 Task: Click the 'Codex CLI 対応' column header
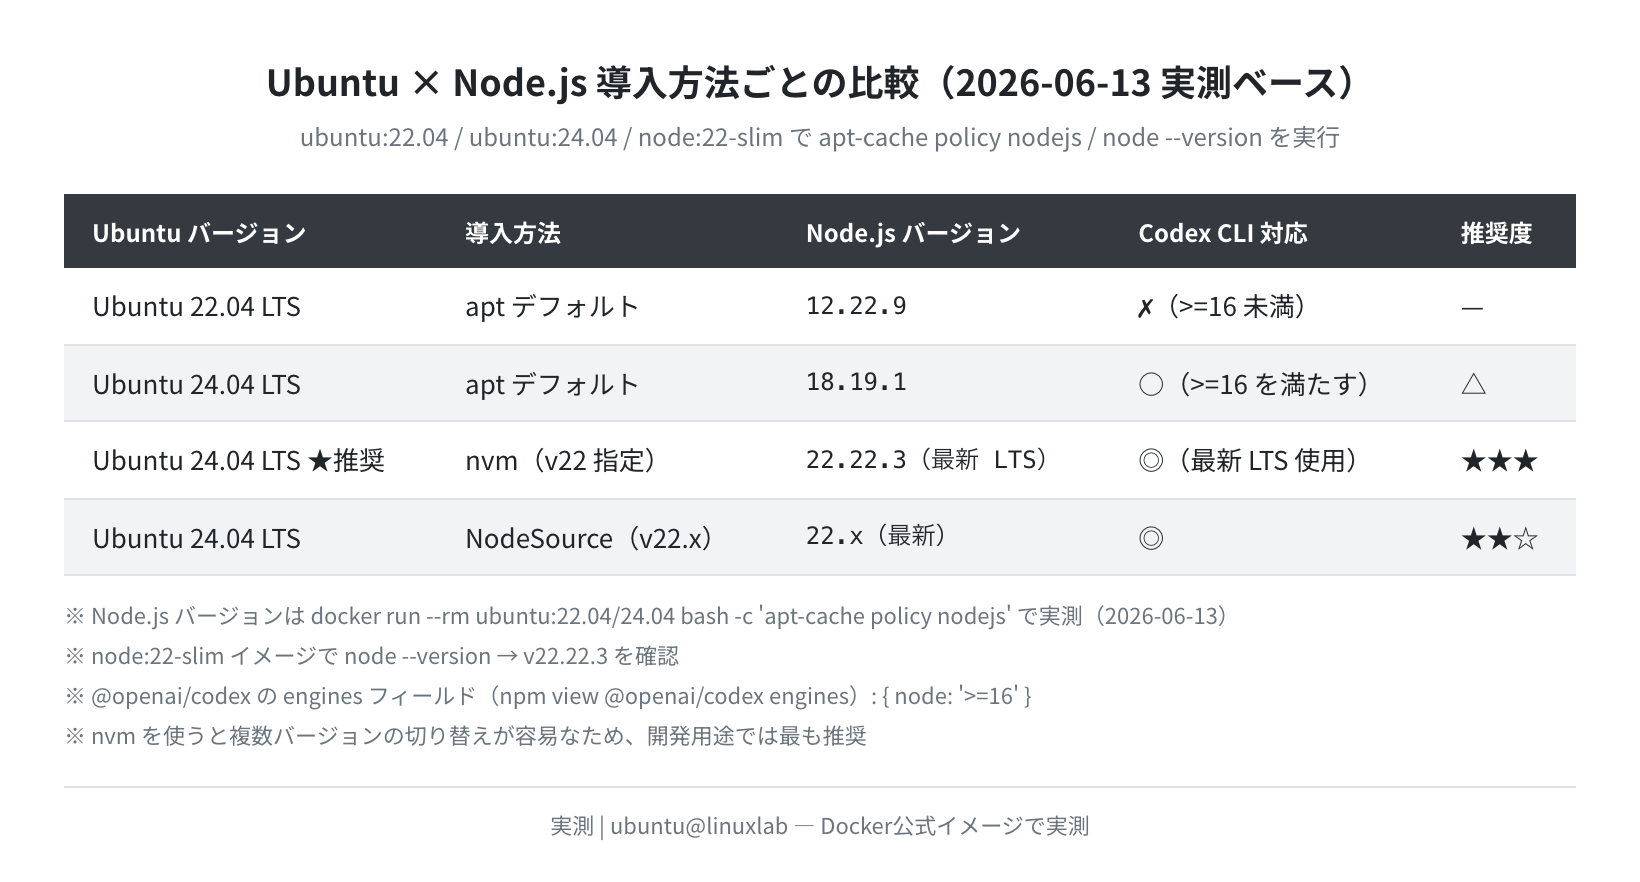tap(1223, 233)
